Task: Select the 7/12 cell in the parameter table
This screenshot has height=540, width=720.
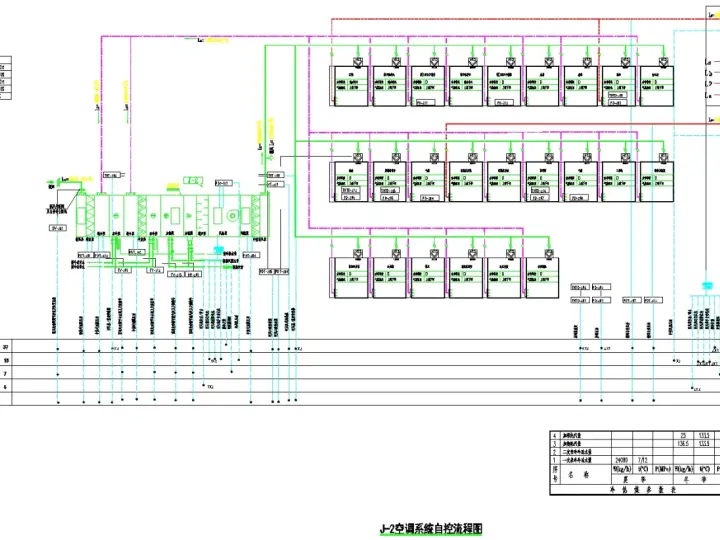Action: tap(642, 460)
